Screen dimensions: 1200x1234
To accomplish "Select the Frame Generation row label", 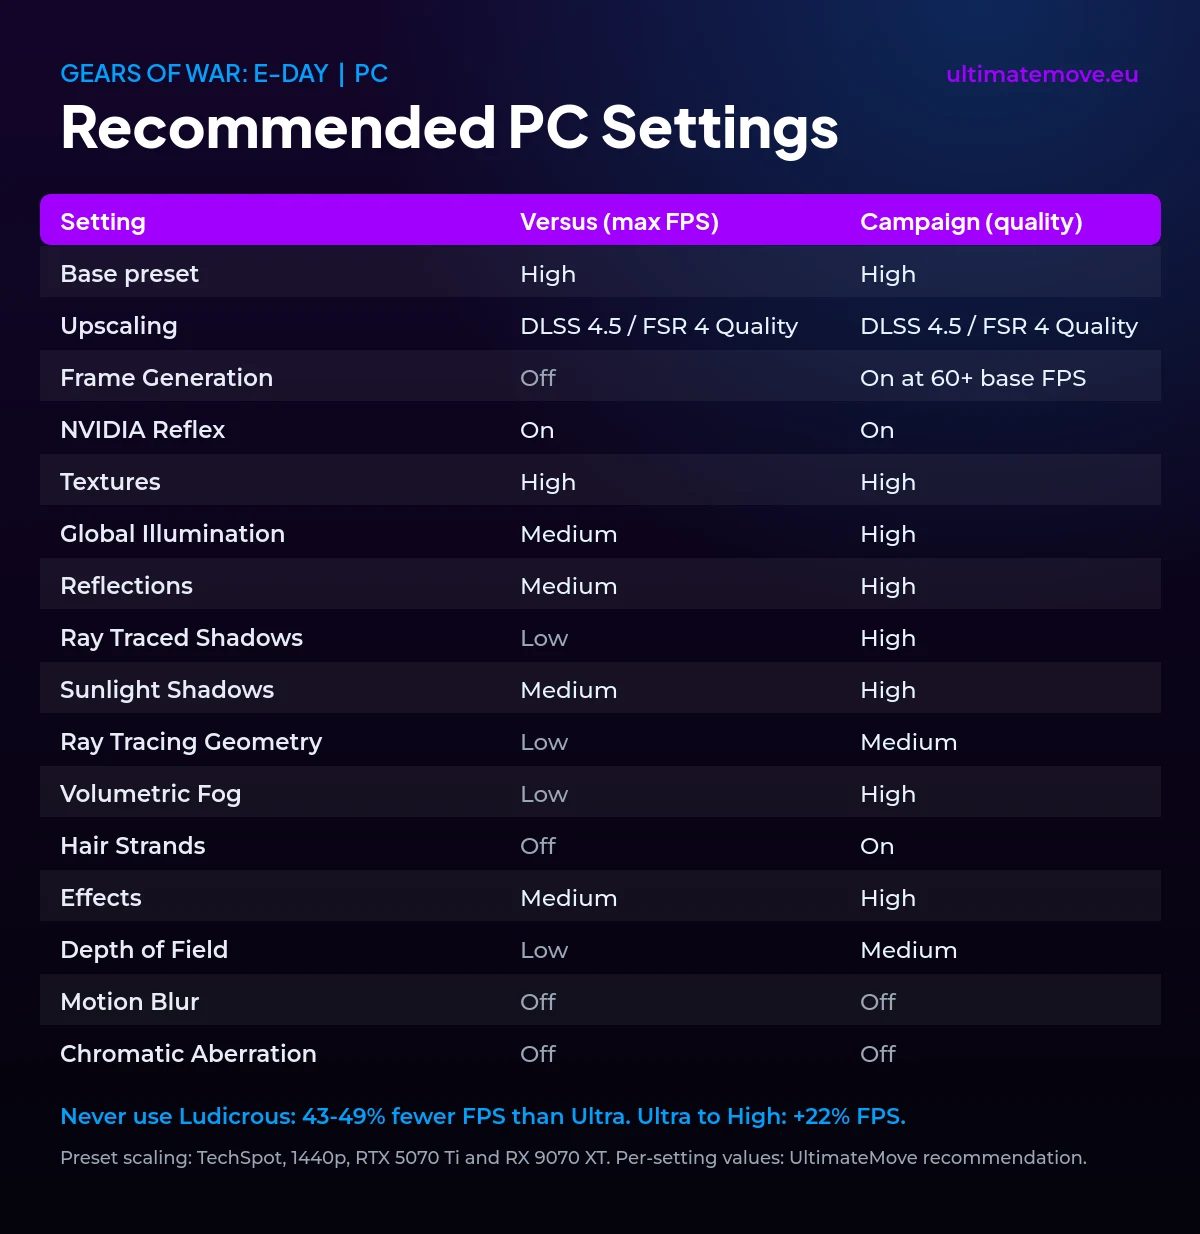I will point(166,378).
